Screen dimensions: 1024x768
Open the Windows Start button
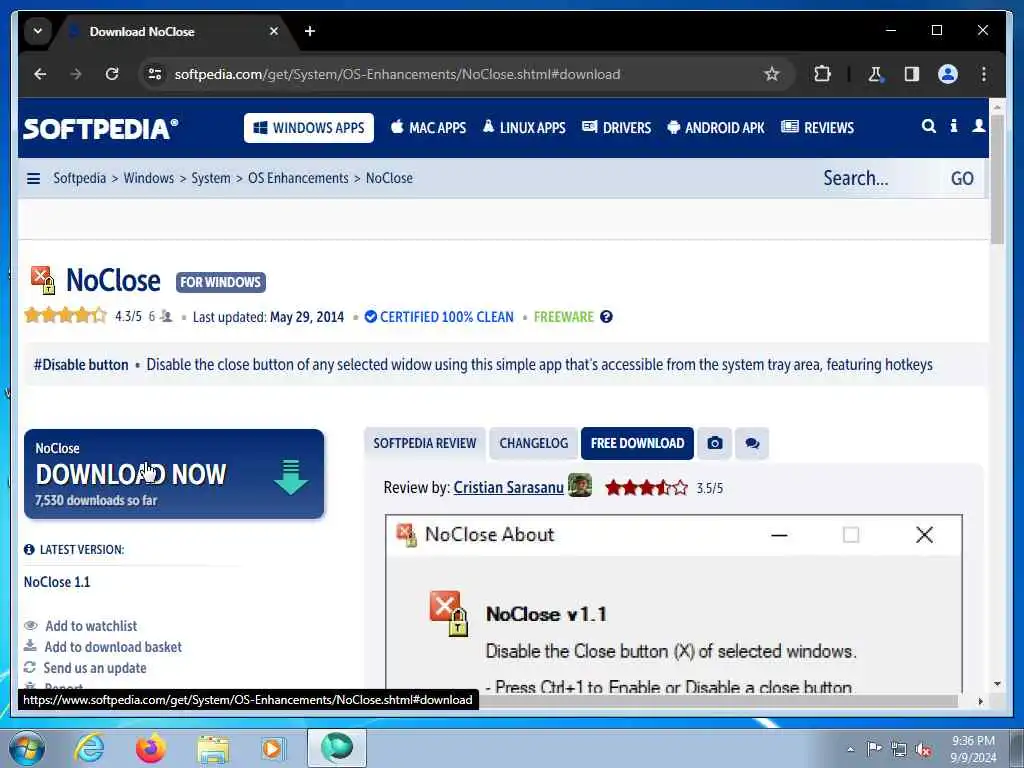click(26, 748)
